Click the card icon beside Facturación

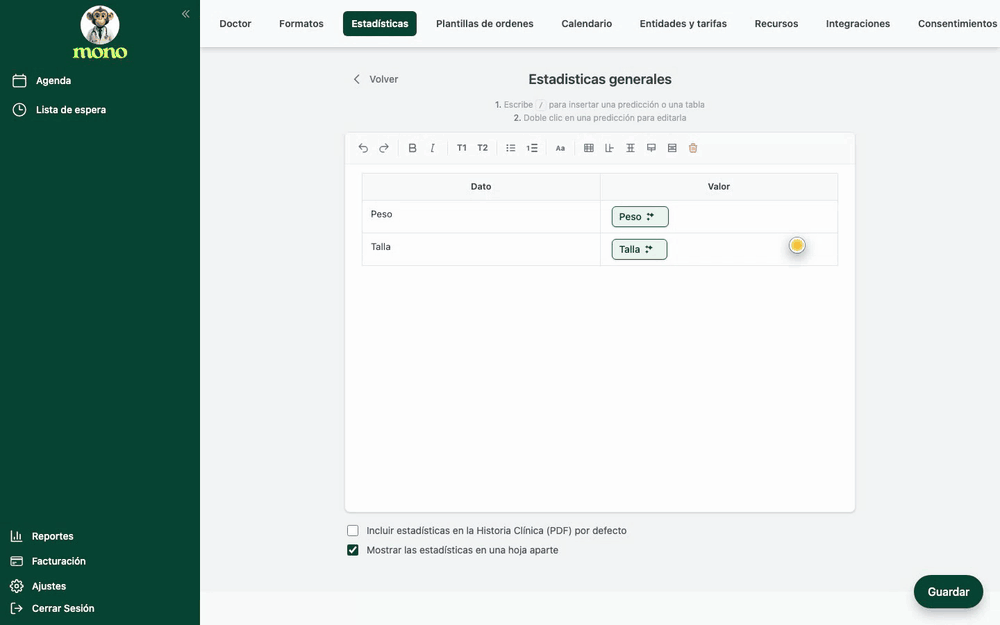(x=17, y=561)
